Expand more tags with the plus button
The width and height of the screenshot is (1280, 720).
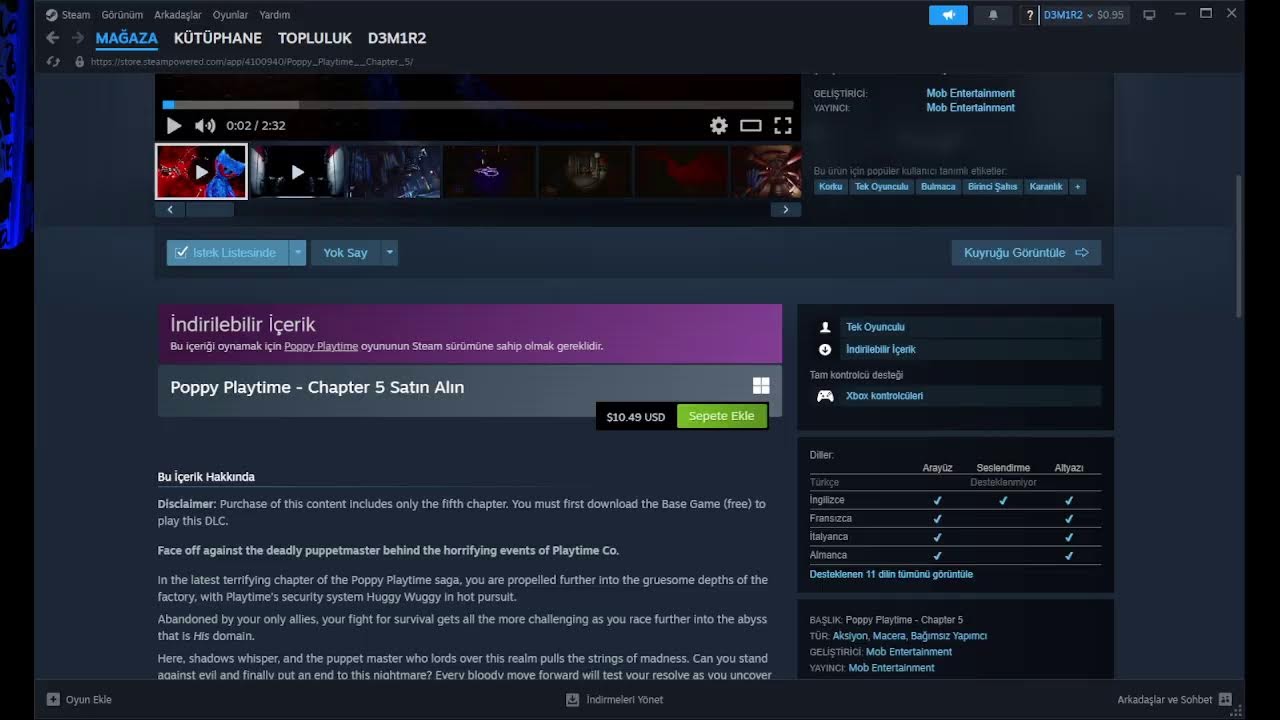pos(1077,187)
